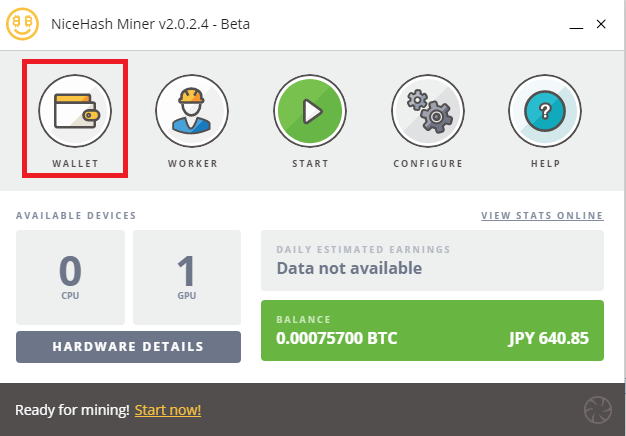
Task: Click the Data not available text
Action: coord(349,268)
